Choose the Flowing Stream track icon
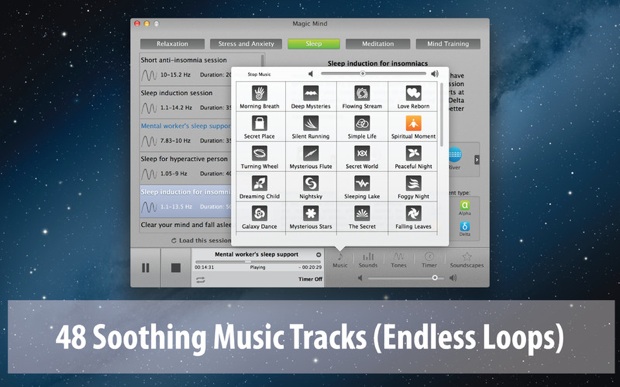This screenshot has width=620, height=387. [362, 93]
